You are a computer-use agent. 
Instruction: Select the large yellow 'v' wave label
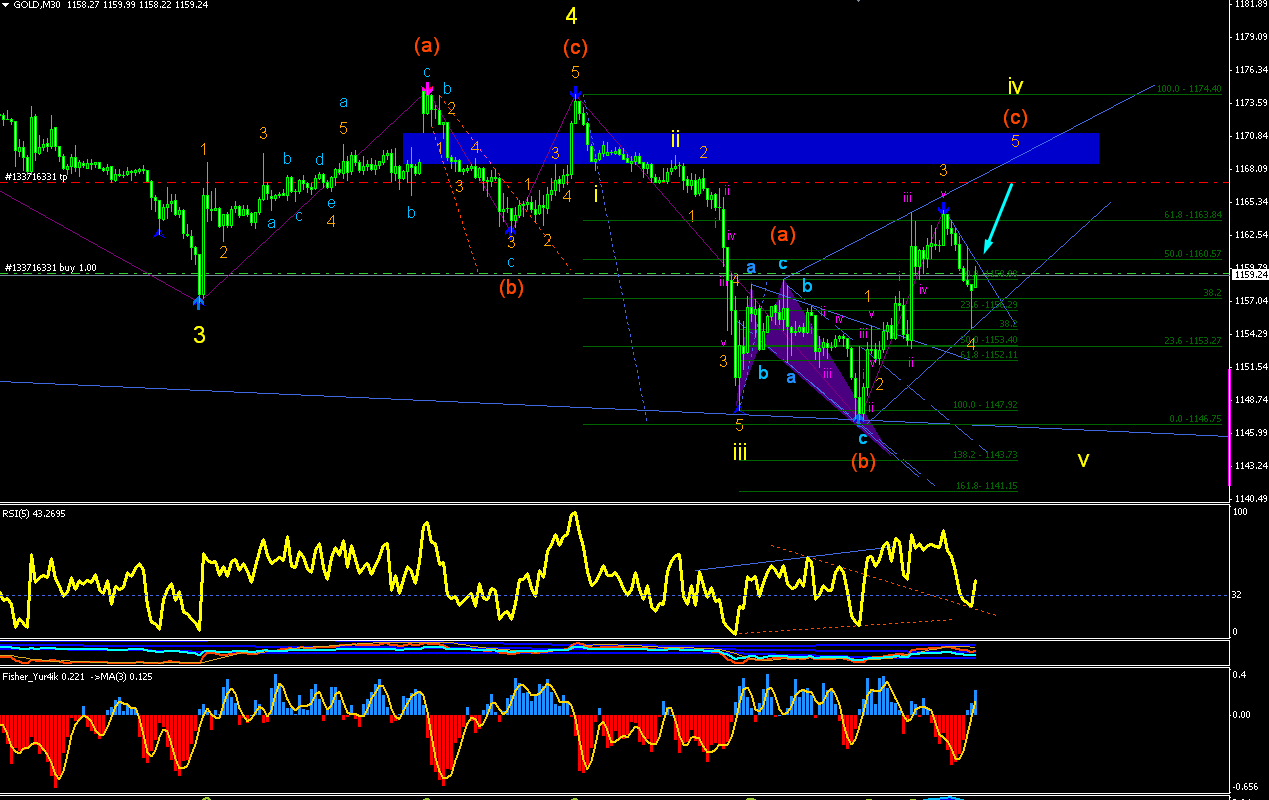coord(1083,460)
